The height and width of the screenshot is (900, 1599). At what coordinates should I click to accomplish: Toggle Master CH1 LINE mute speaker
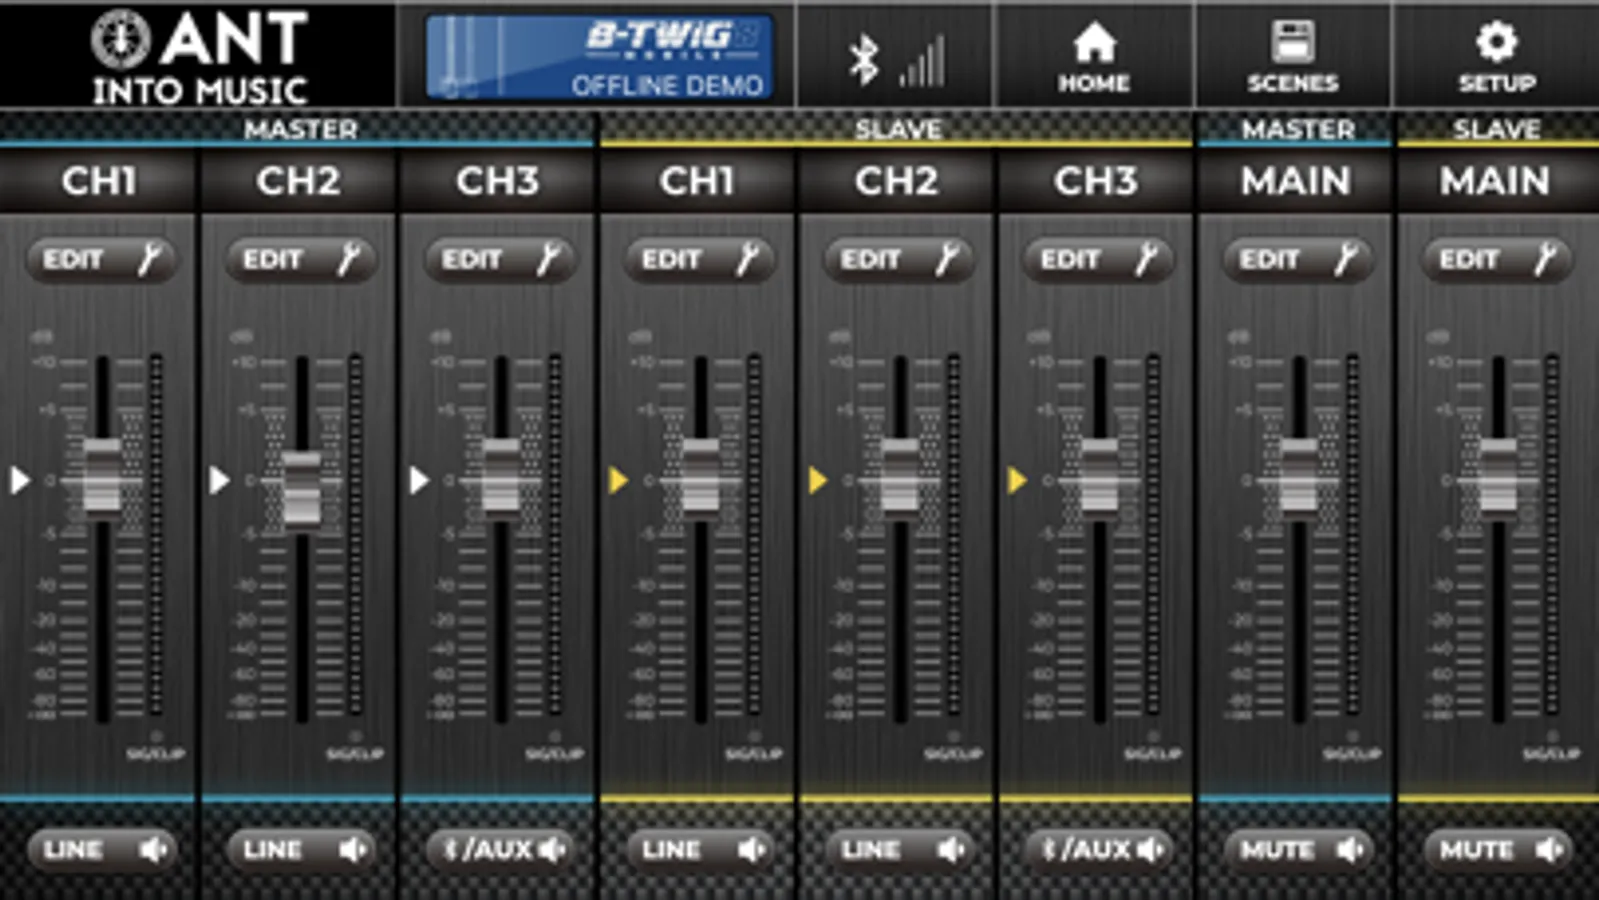pyautogui.click(x=101, y=850)
